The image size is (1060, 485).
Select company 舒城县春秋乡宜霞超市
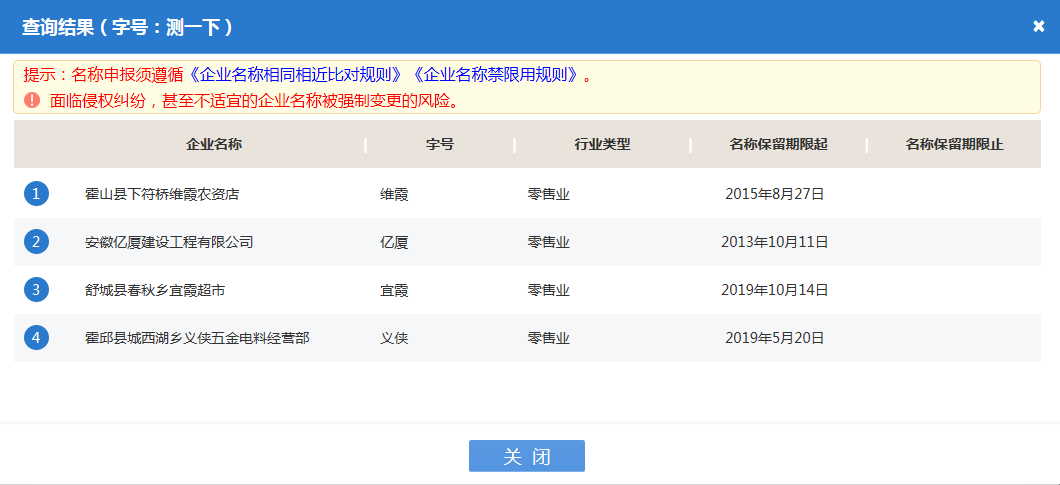(155, 290)
